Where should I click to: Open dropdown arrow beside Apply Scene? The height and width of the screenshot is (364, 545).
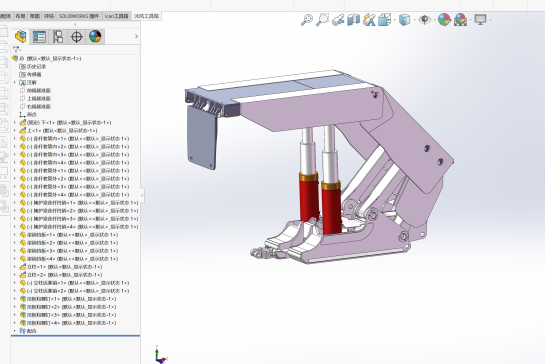[471, 20]
